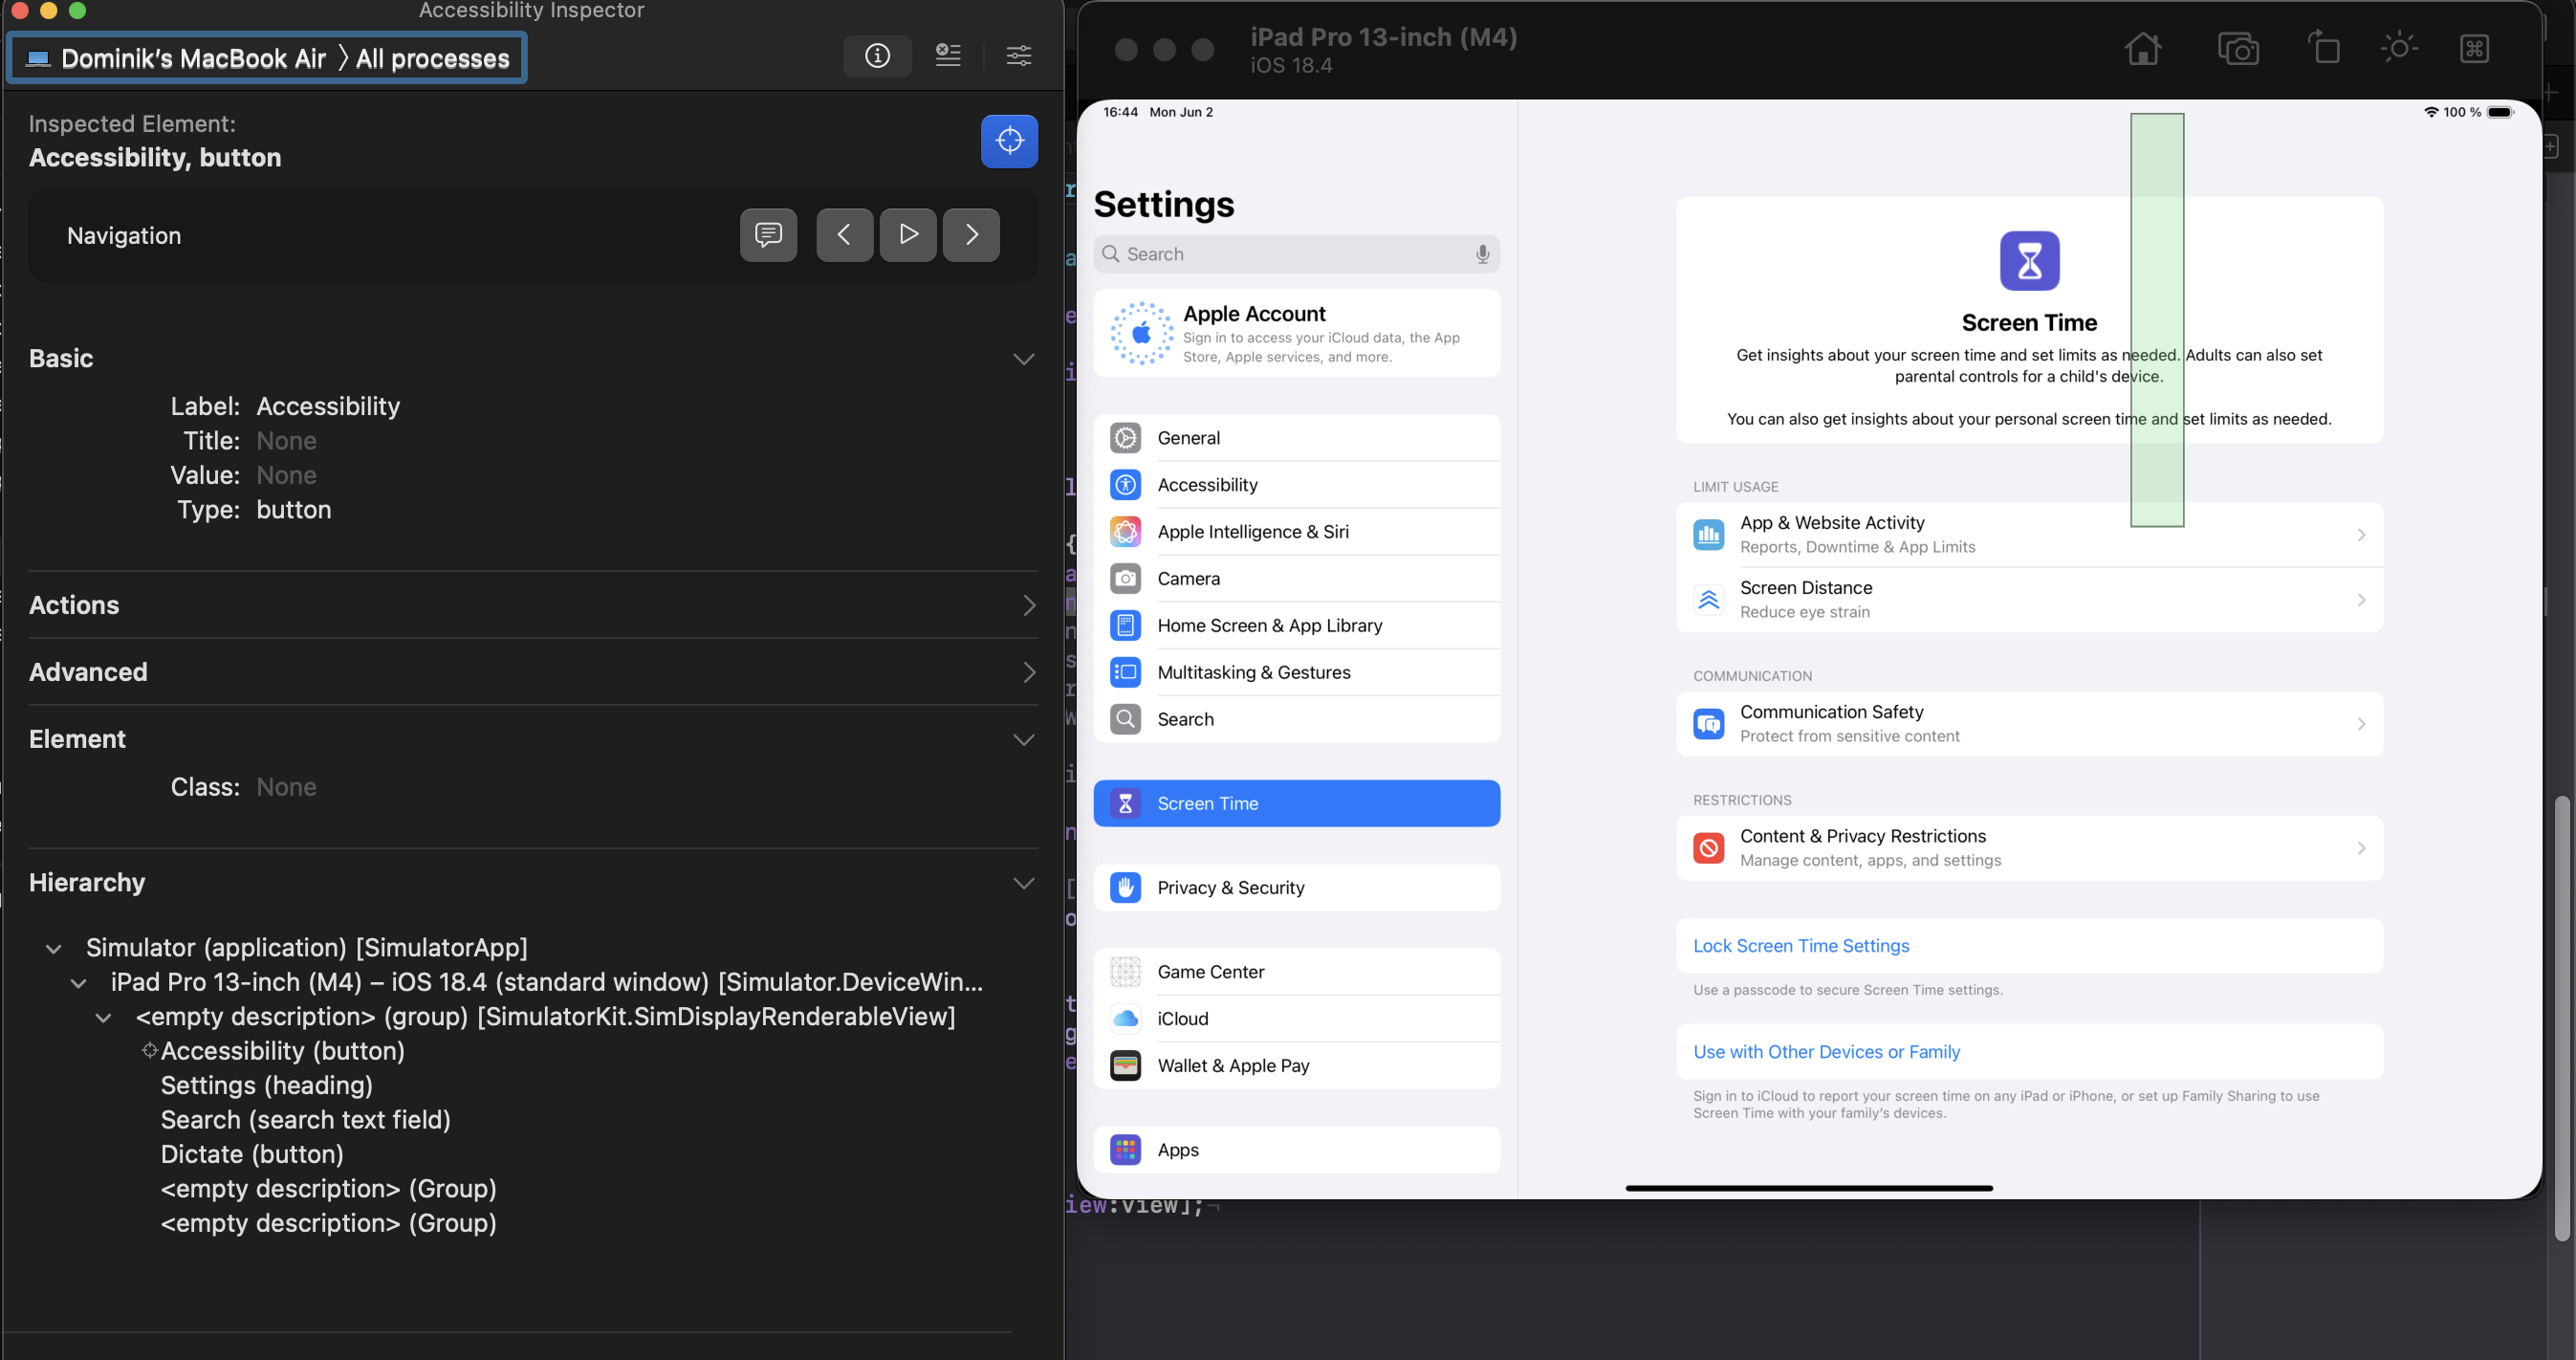Click the iPad home indicator bar
Screen dimensions: 2576x1360
(x=1809, y=1188)
